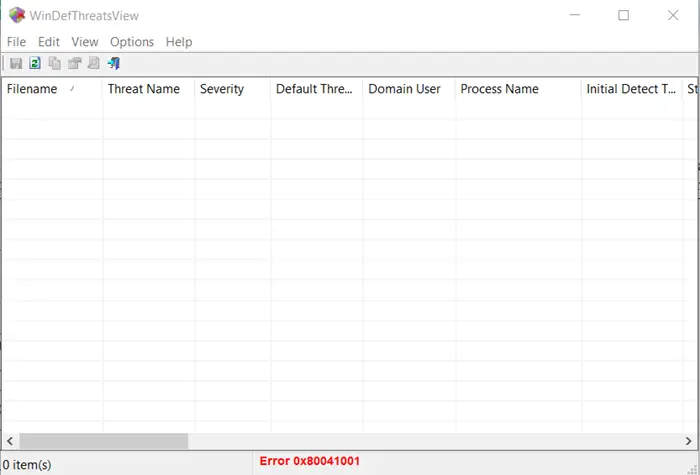This screenshot has width=700, height=475.
Task: Sort by Default Threat column header
Action: coord(317,89)
